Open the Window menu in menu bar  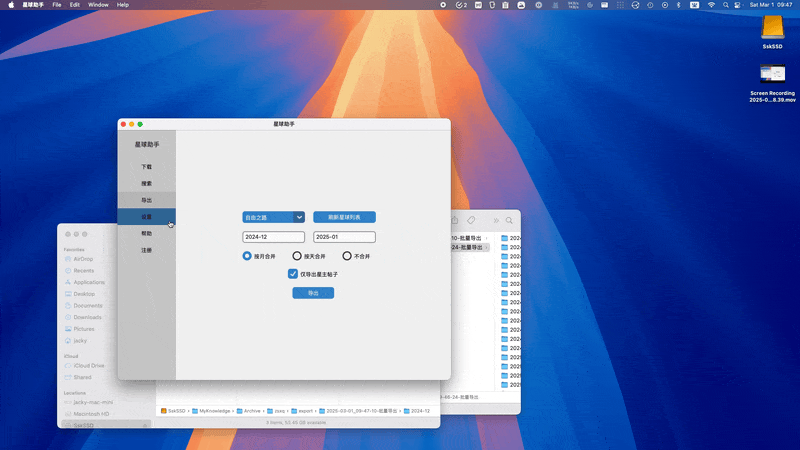coord(98,5)
